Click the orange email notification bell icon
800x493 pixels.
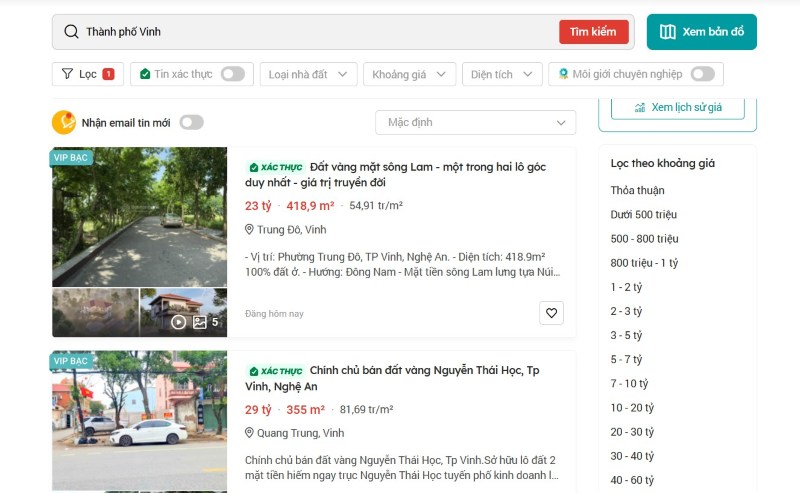(x=64, y=122)
